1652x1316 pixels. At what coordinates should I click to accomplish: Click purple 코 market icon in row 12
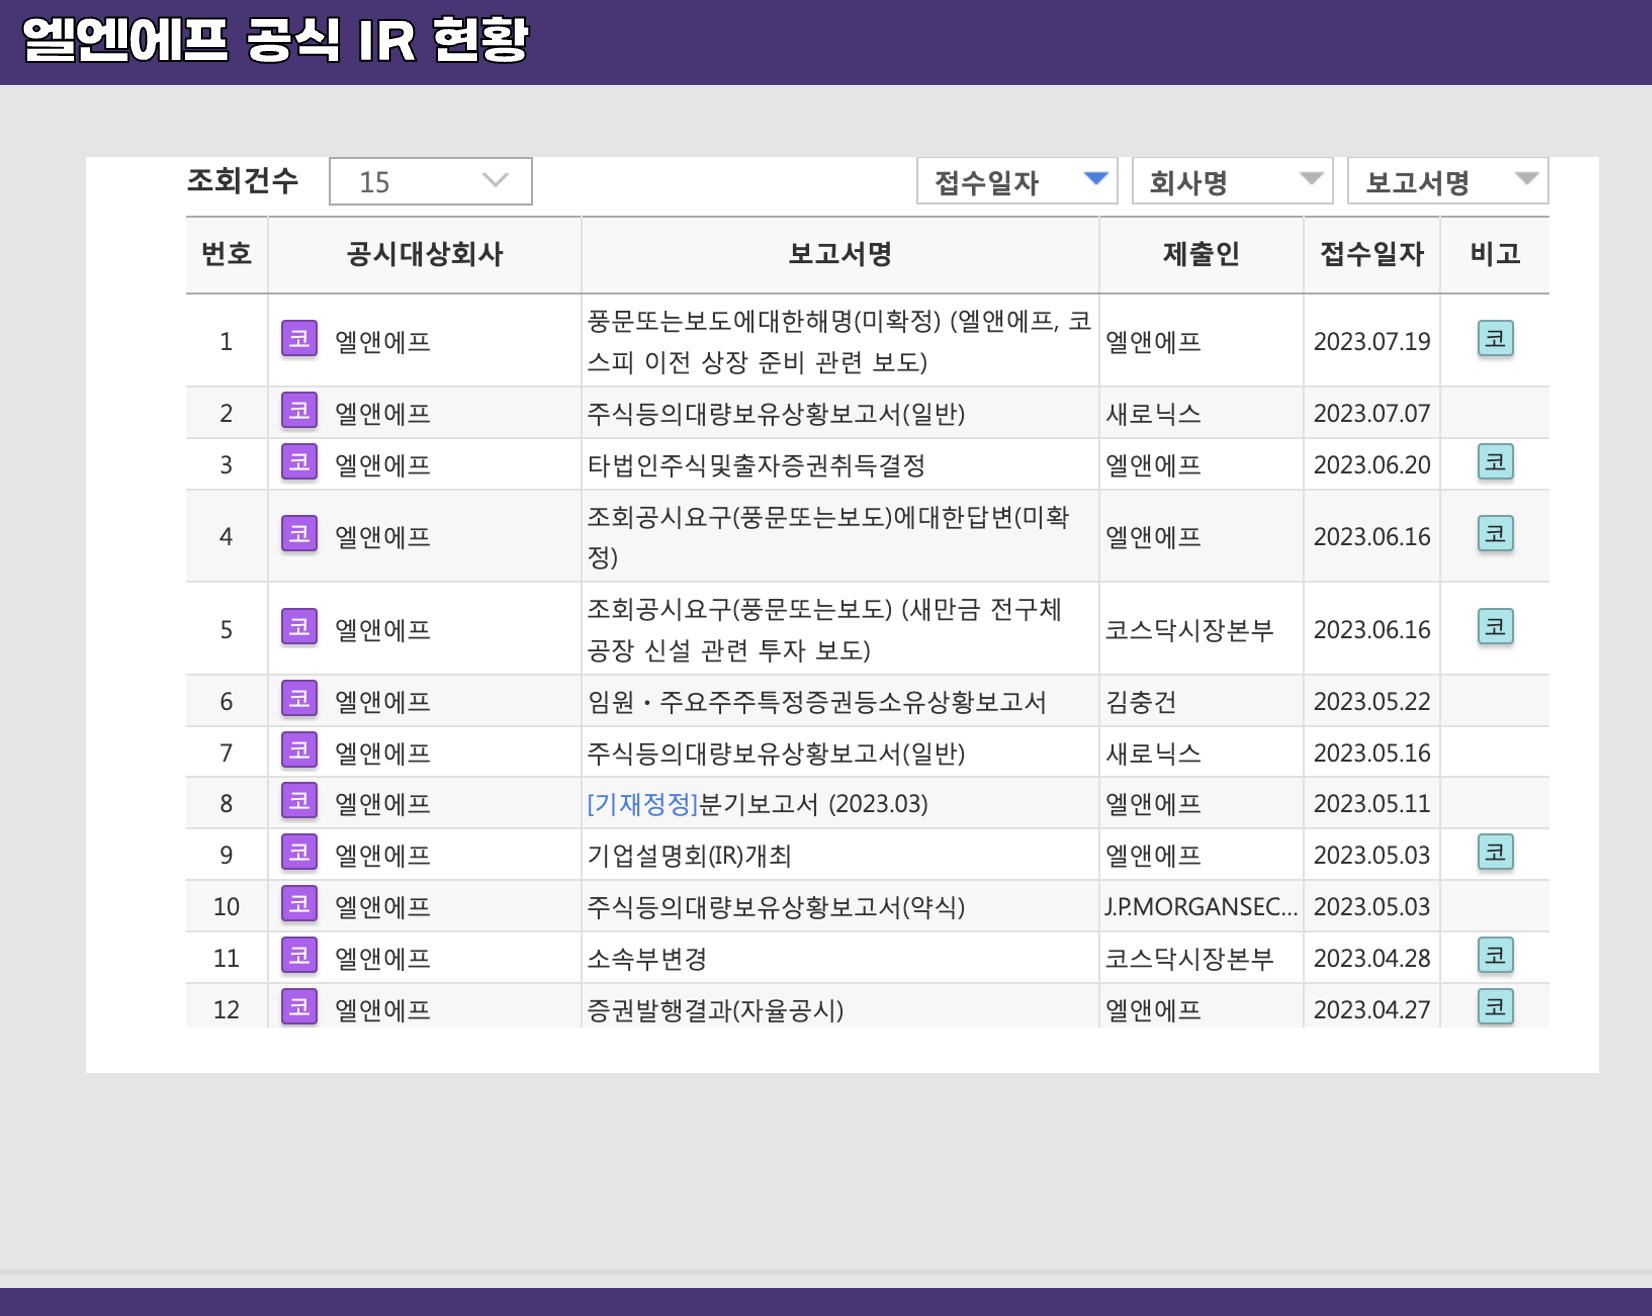tap(299, 1007)
